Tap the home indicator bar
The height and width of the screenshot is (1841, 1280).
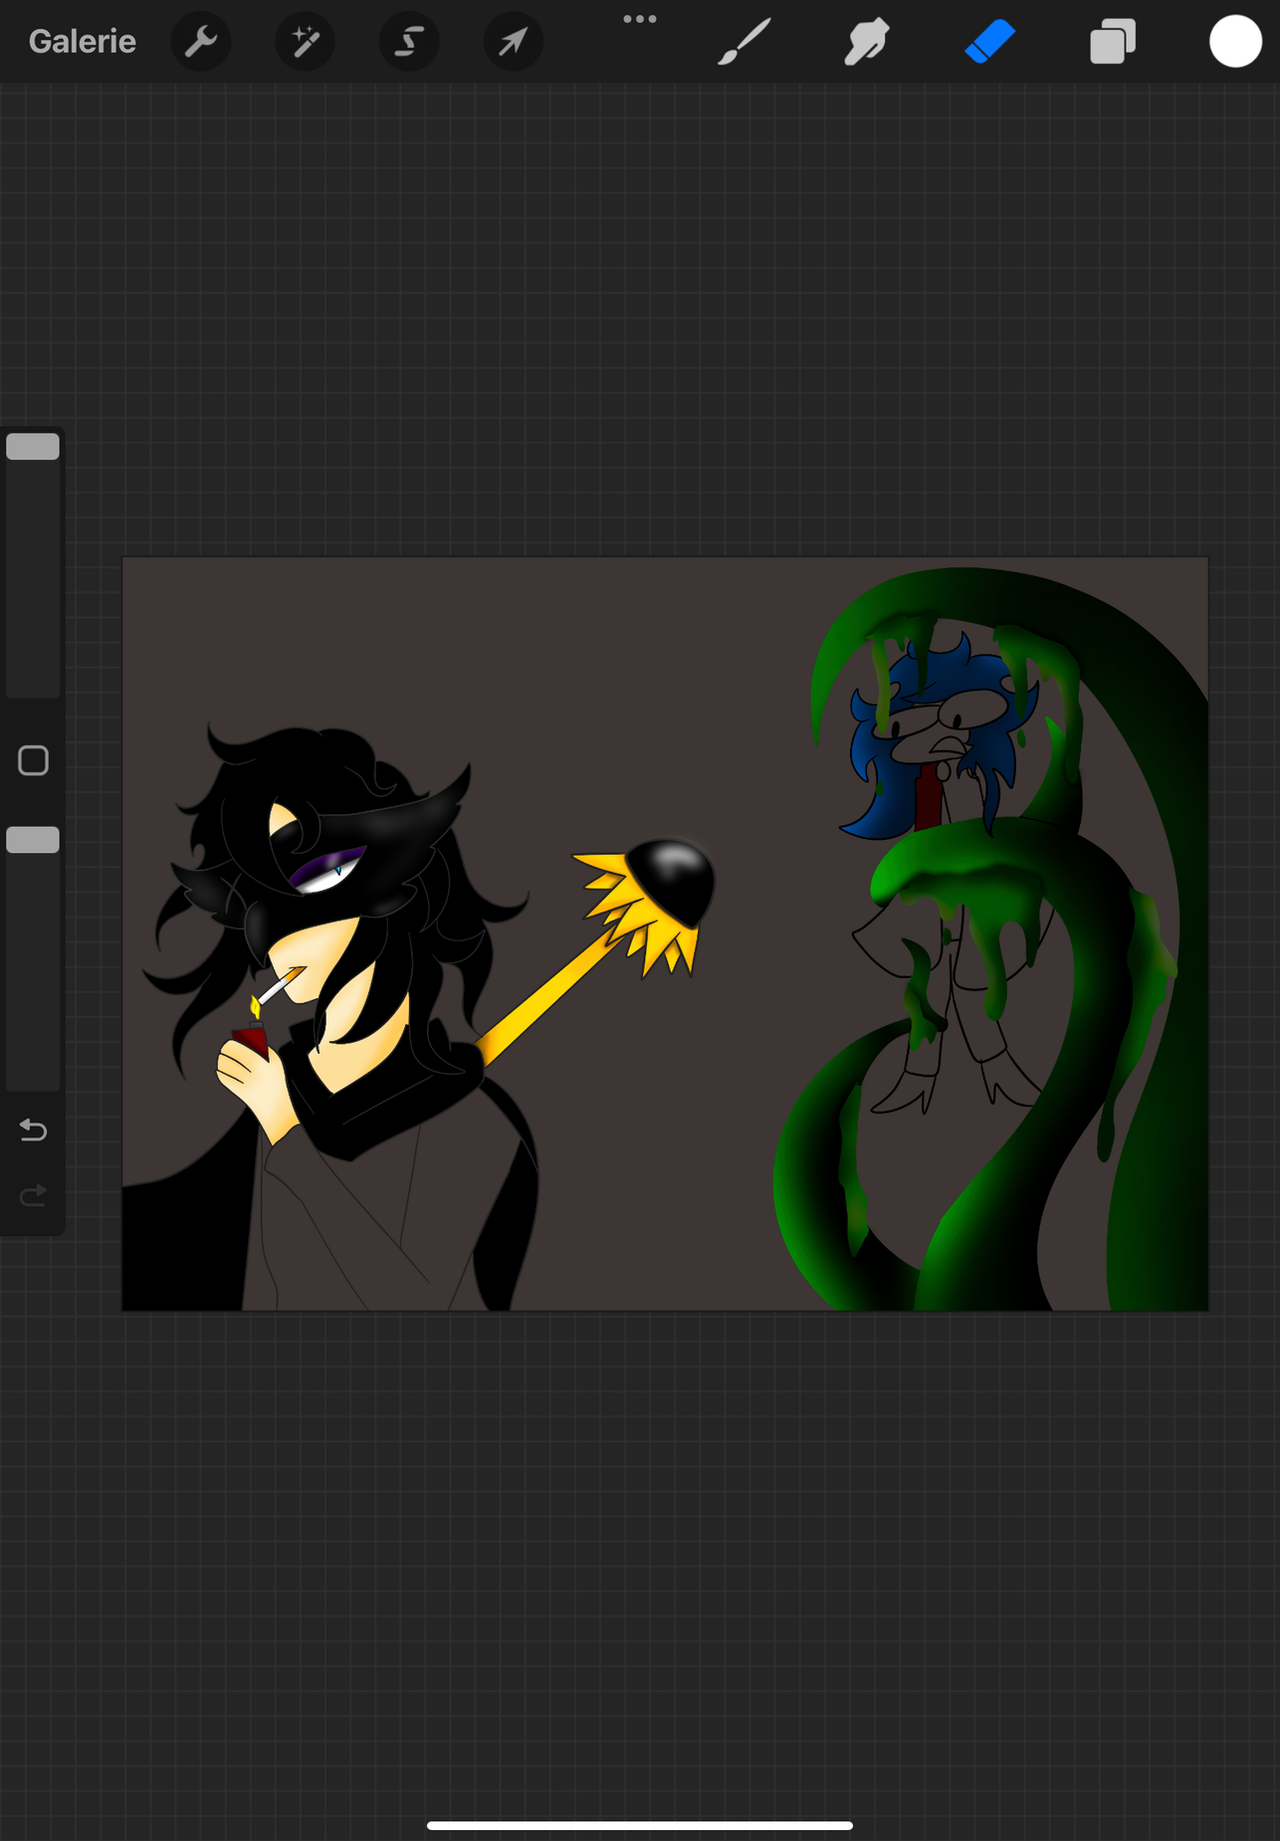(x=640, y=1825)
